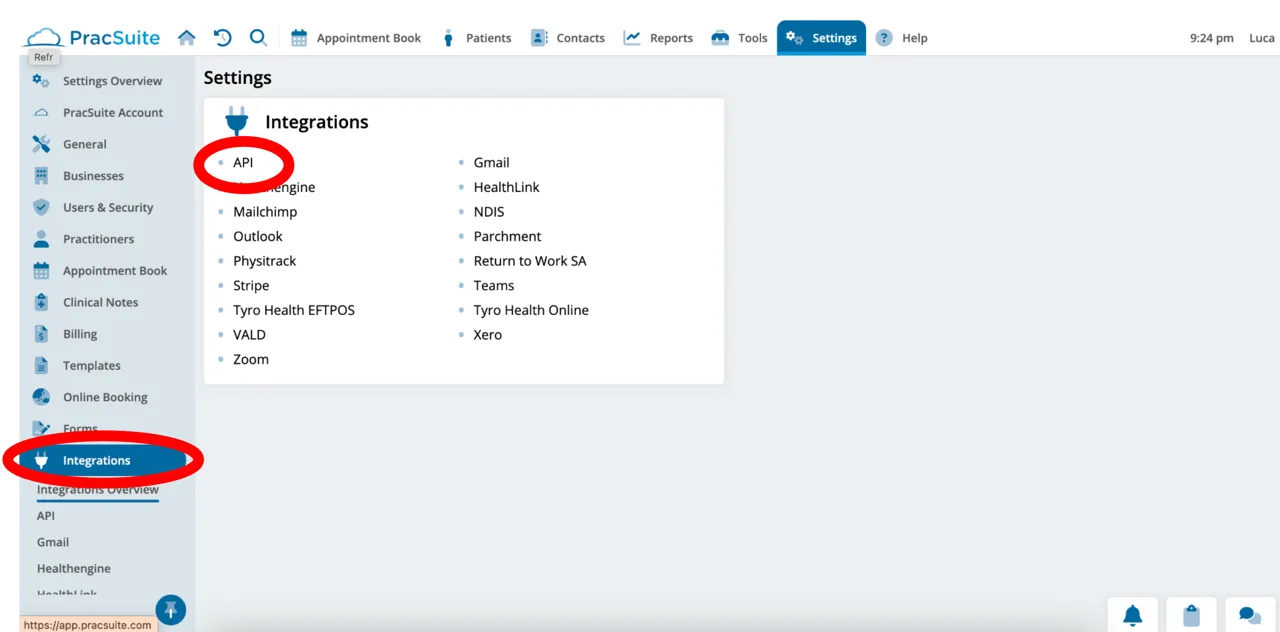Viewport: 1280px width, 632px height.
Task: Click the sidebar Appointment Book calendar icon
Action: pos(41,271)
